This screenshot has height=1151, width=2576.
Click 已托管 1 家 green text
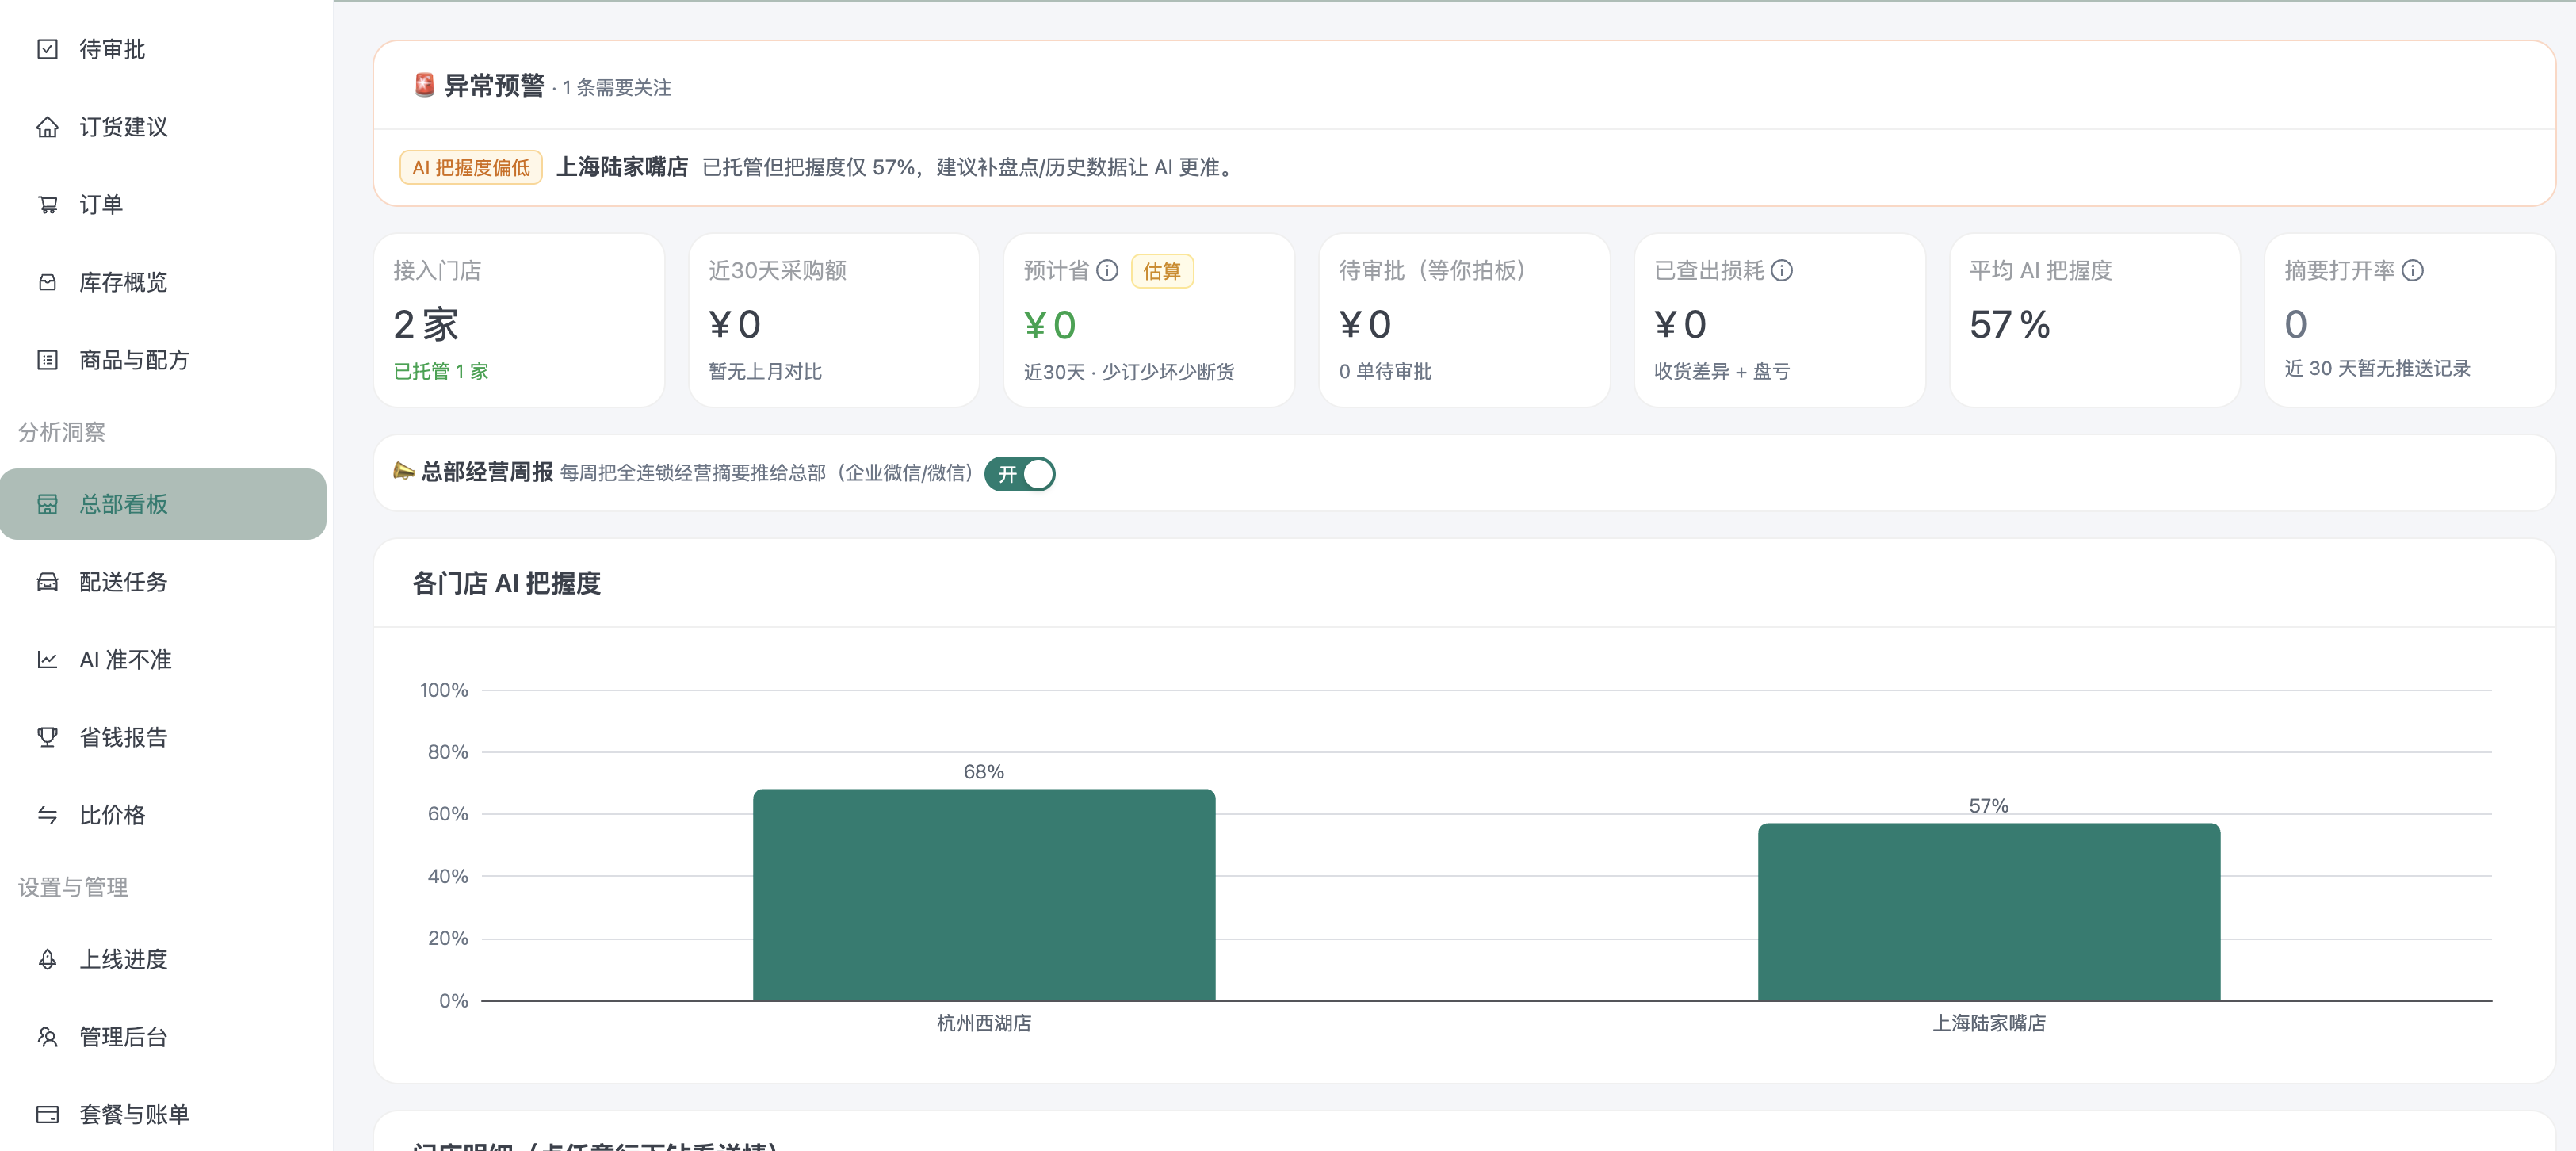click(441, 371)
